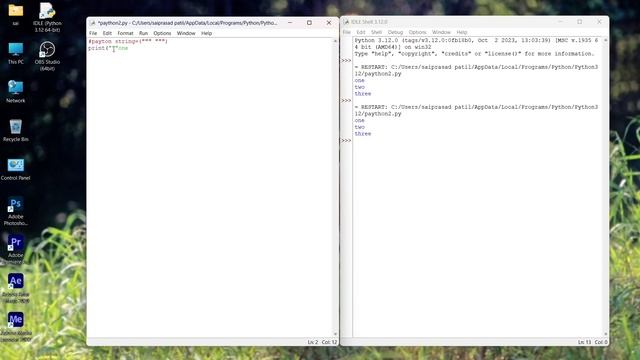Click the first RESTART line in shell
640x360 pixels.
point(476,70)
